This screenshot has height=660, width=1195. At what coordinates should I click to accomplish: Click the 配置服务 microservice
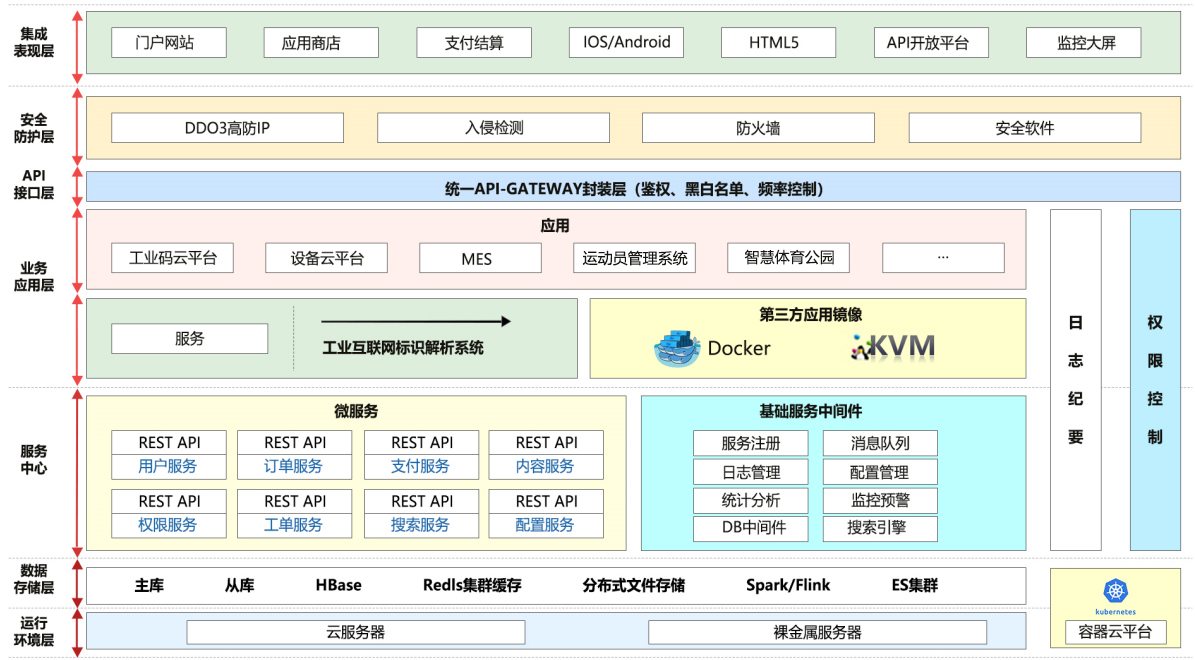click(x=546, y=525)
